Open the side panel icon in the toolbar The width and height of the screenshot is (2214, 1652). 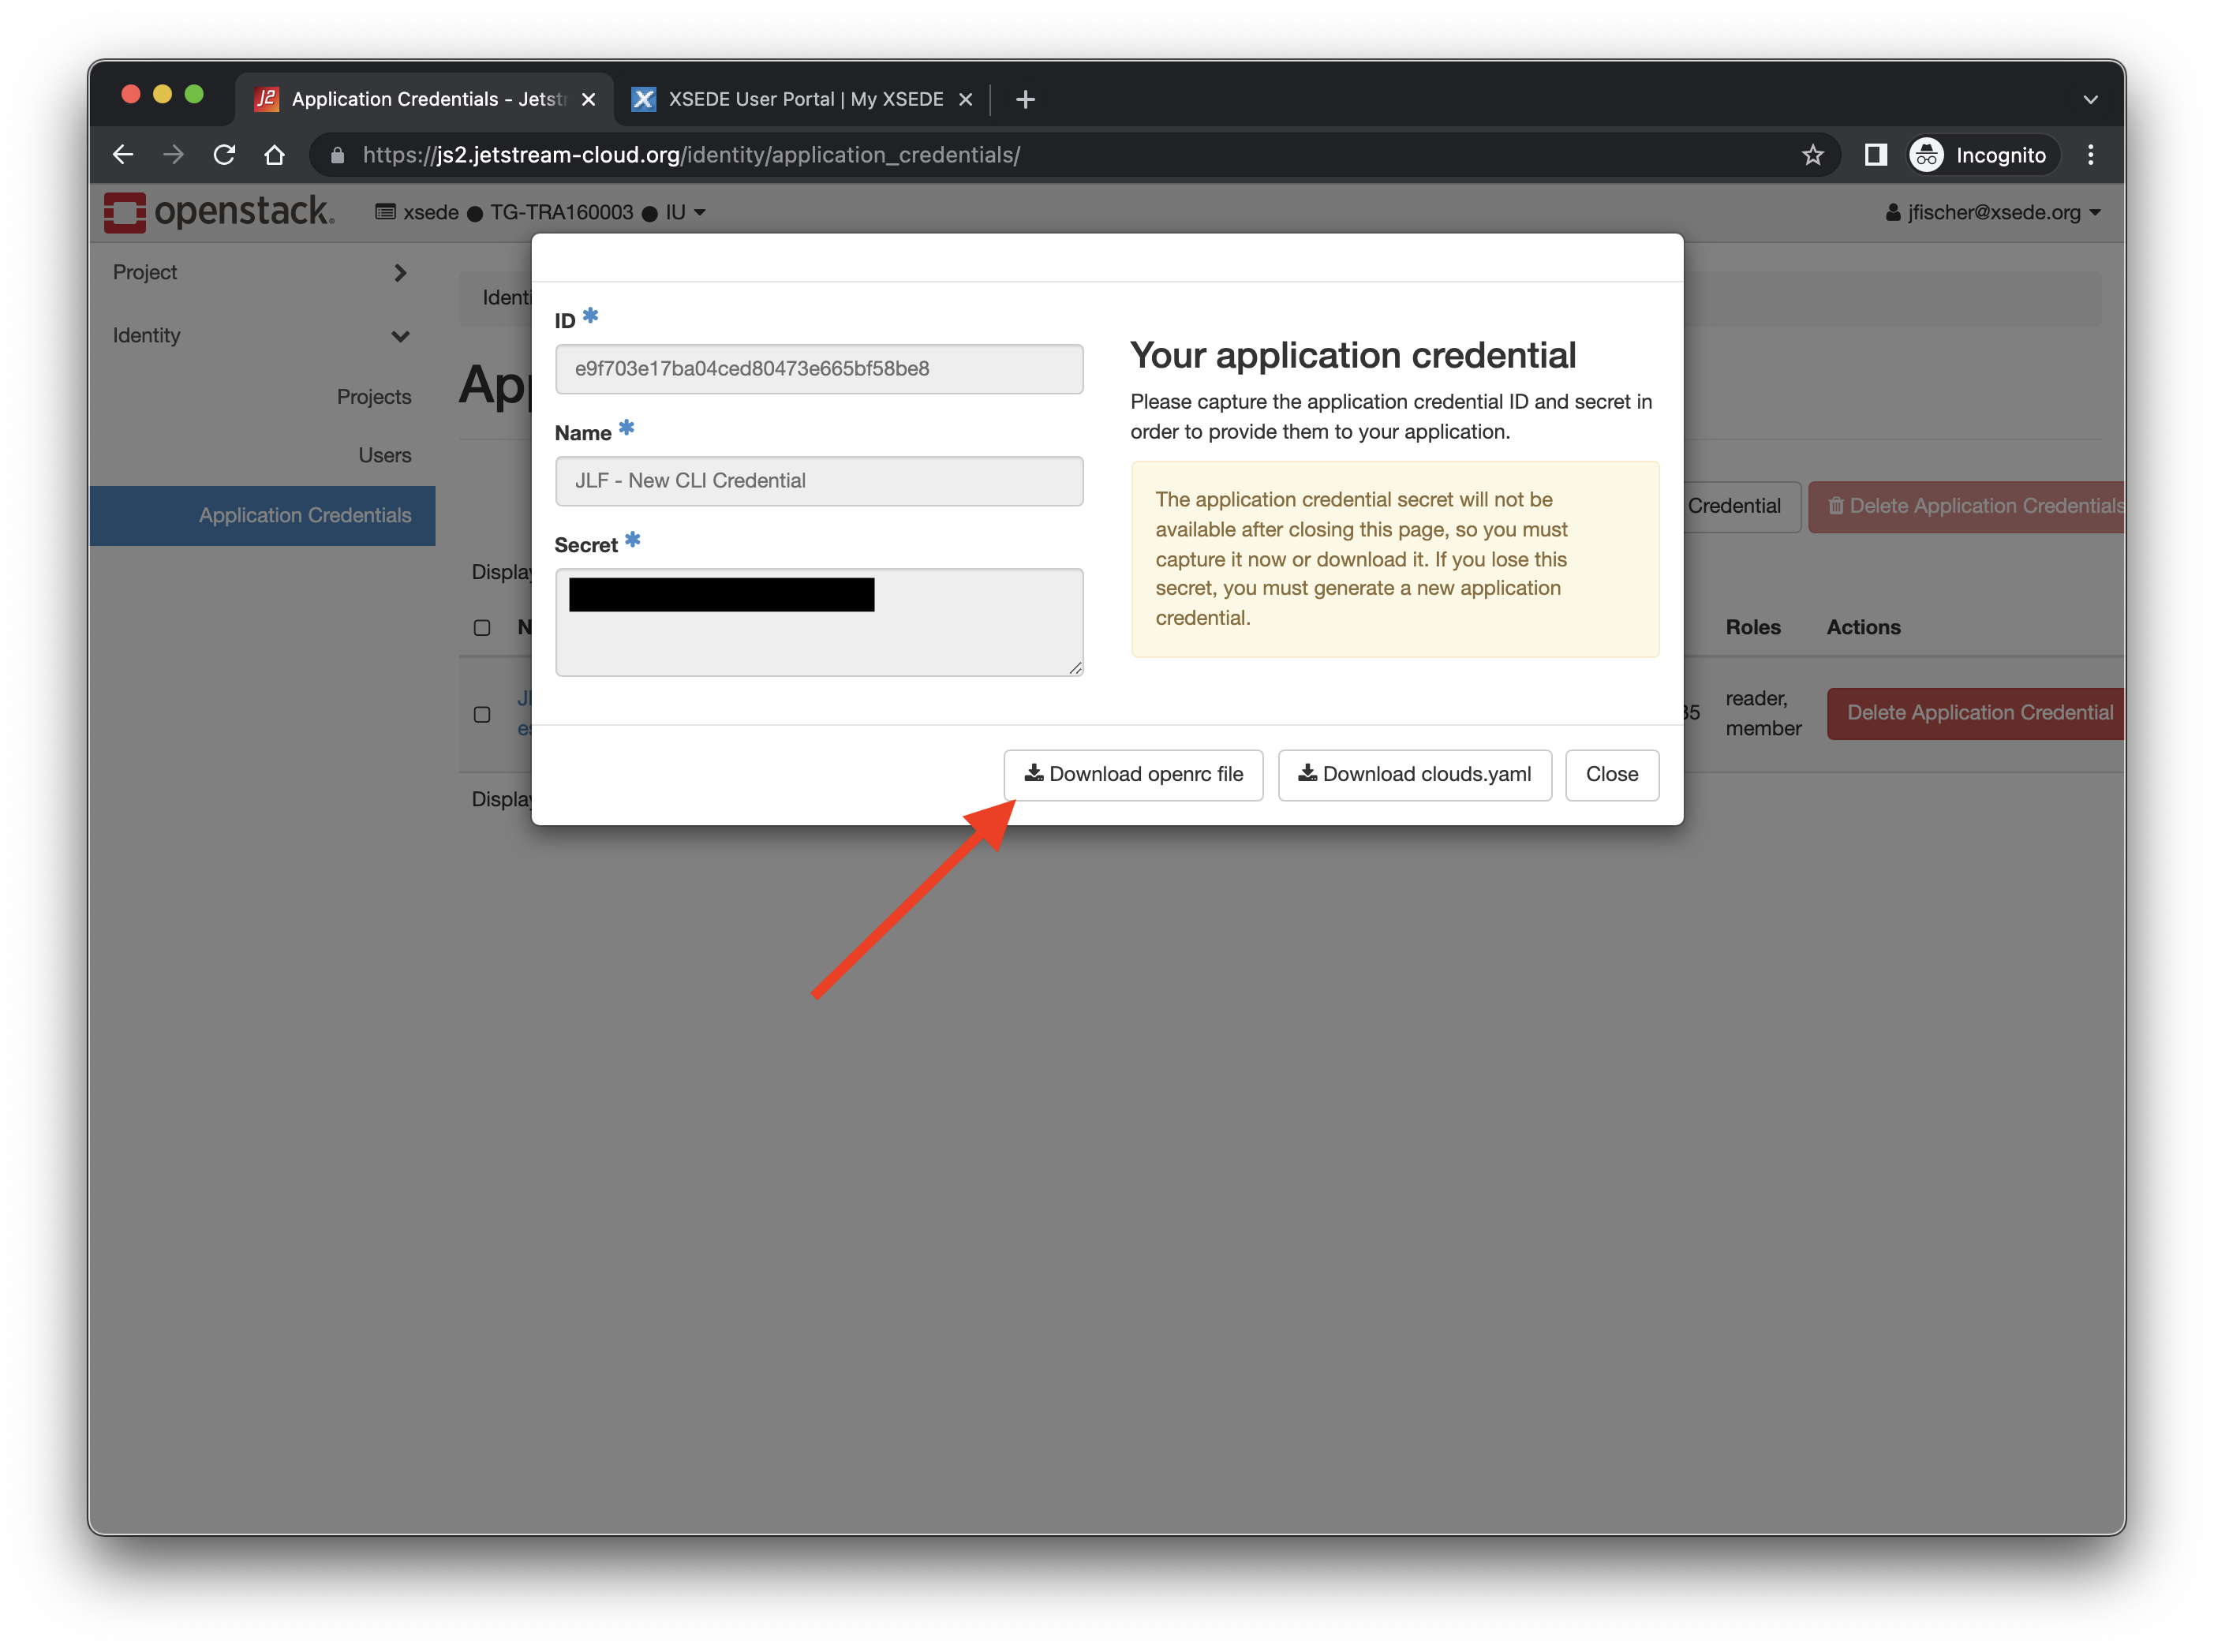(1875, 155)
